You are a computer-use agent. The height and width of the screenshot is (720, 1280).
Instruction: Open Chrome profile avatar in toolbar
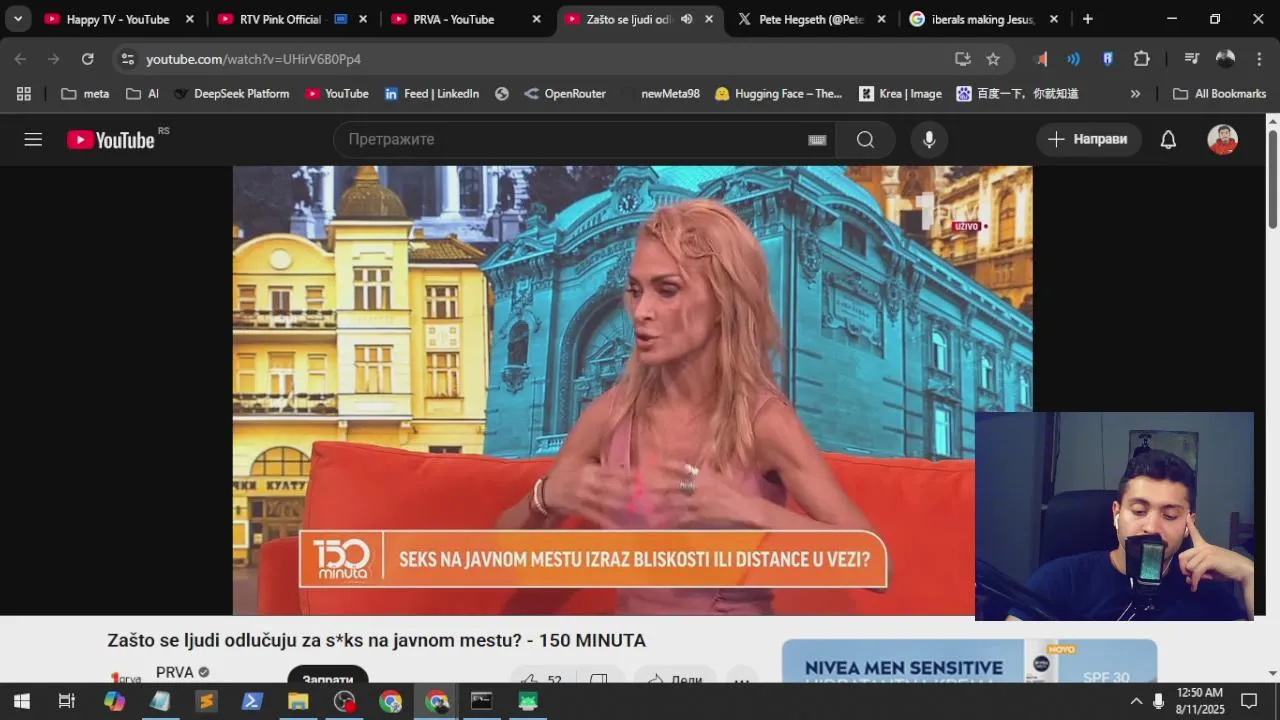tap(1225, 59)
